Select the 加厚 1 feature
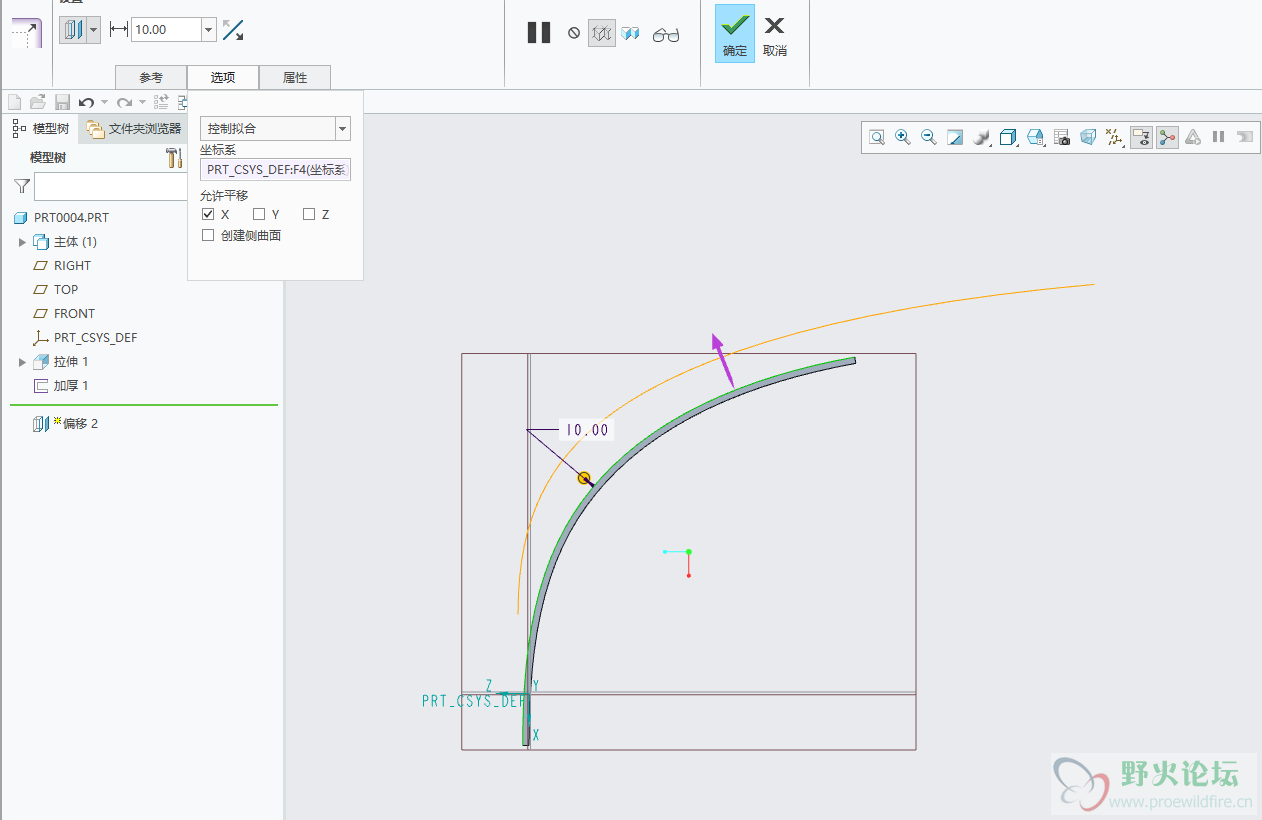This screenshot has height=820, width=1262. tap(71, 386)
